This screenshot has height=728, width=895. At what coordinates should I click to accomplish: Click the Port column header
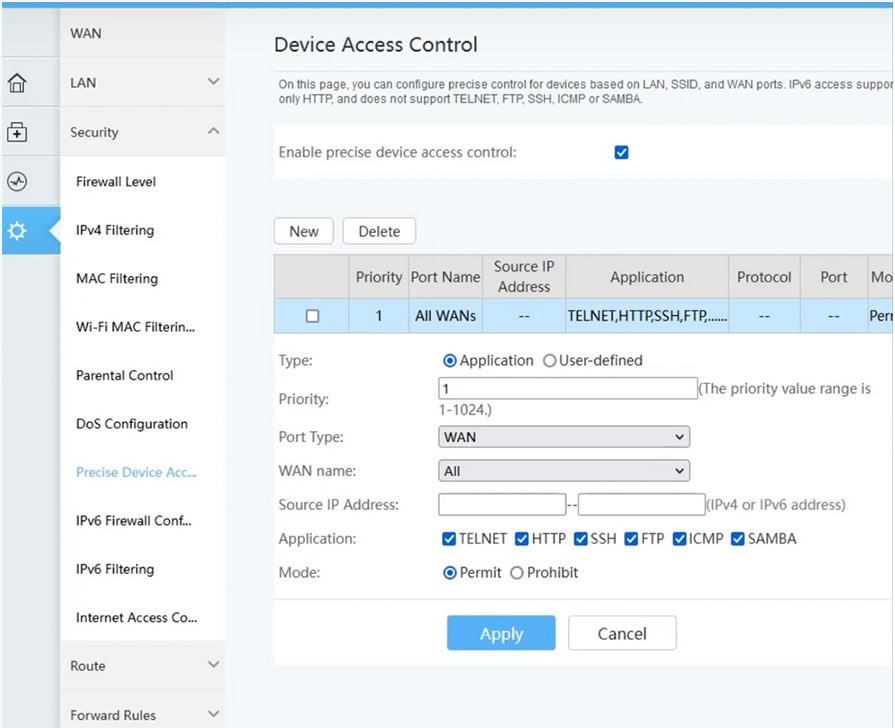[834, 277]
